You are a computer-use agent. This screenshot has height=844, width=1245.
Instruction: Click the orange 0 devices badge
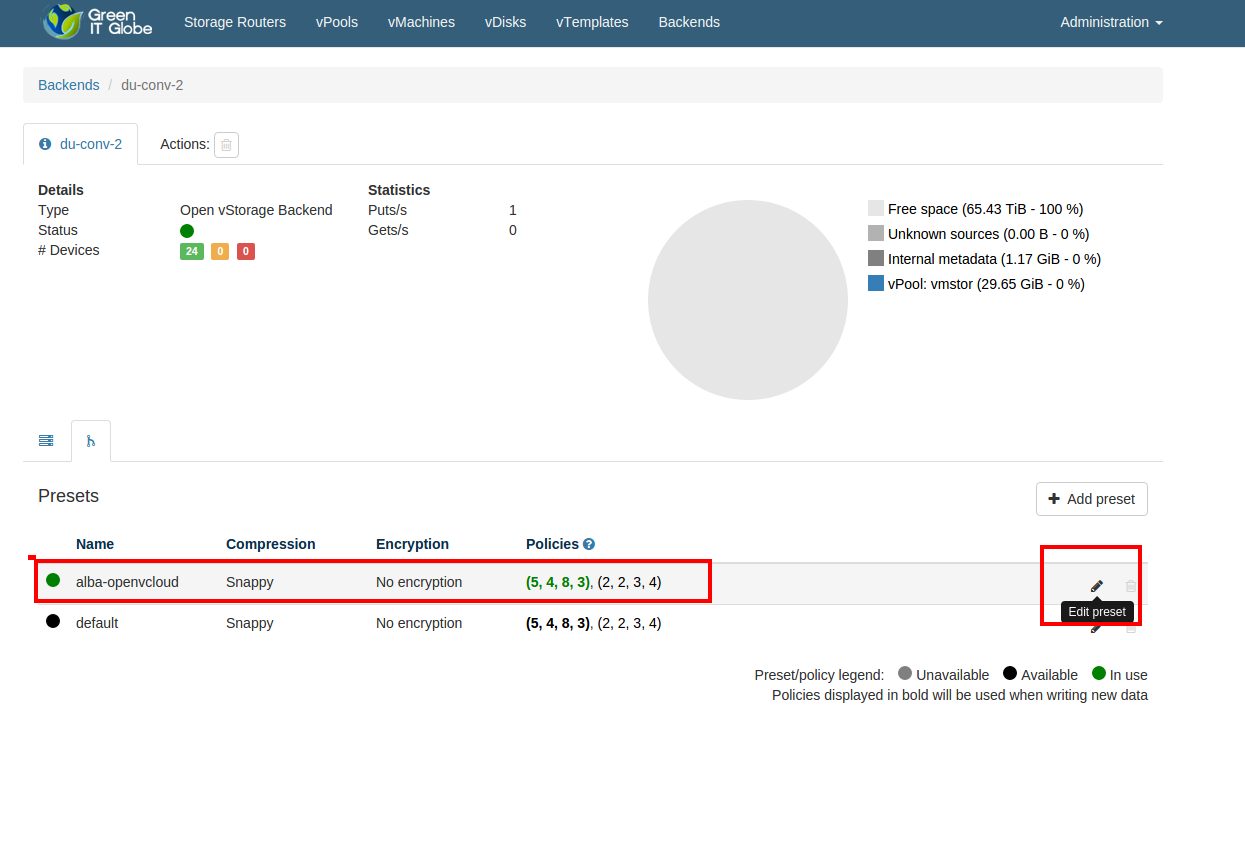pyautogui.click(x=220, y=251)
